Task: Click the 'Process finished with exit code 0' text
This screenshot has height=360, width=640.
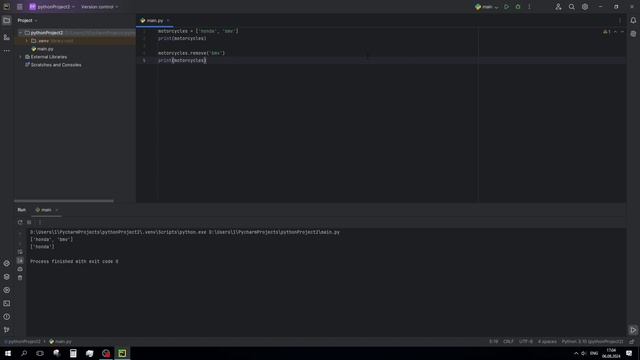Action: [x=74, y=262]
